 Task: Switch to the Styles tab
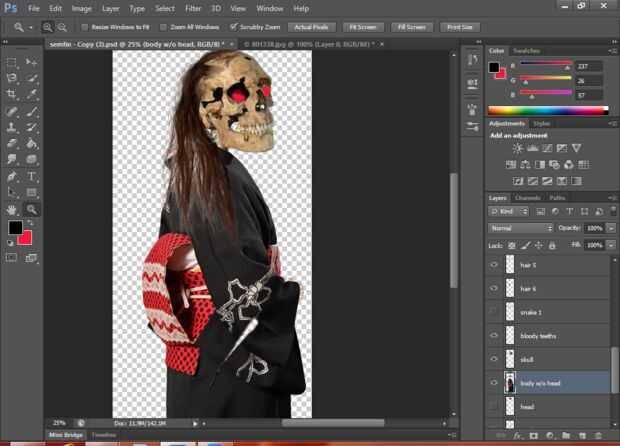coord(542,124)
